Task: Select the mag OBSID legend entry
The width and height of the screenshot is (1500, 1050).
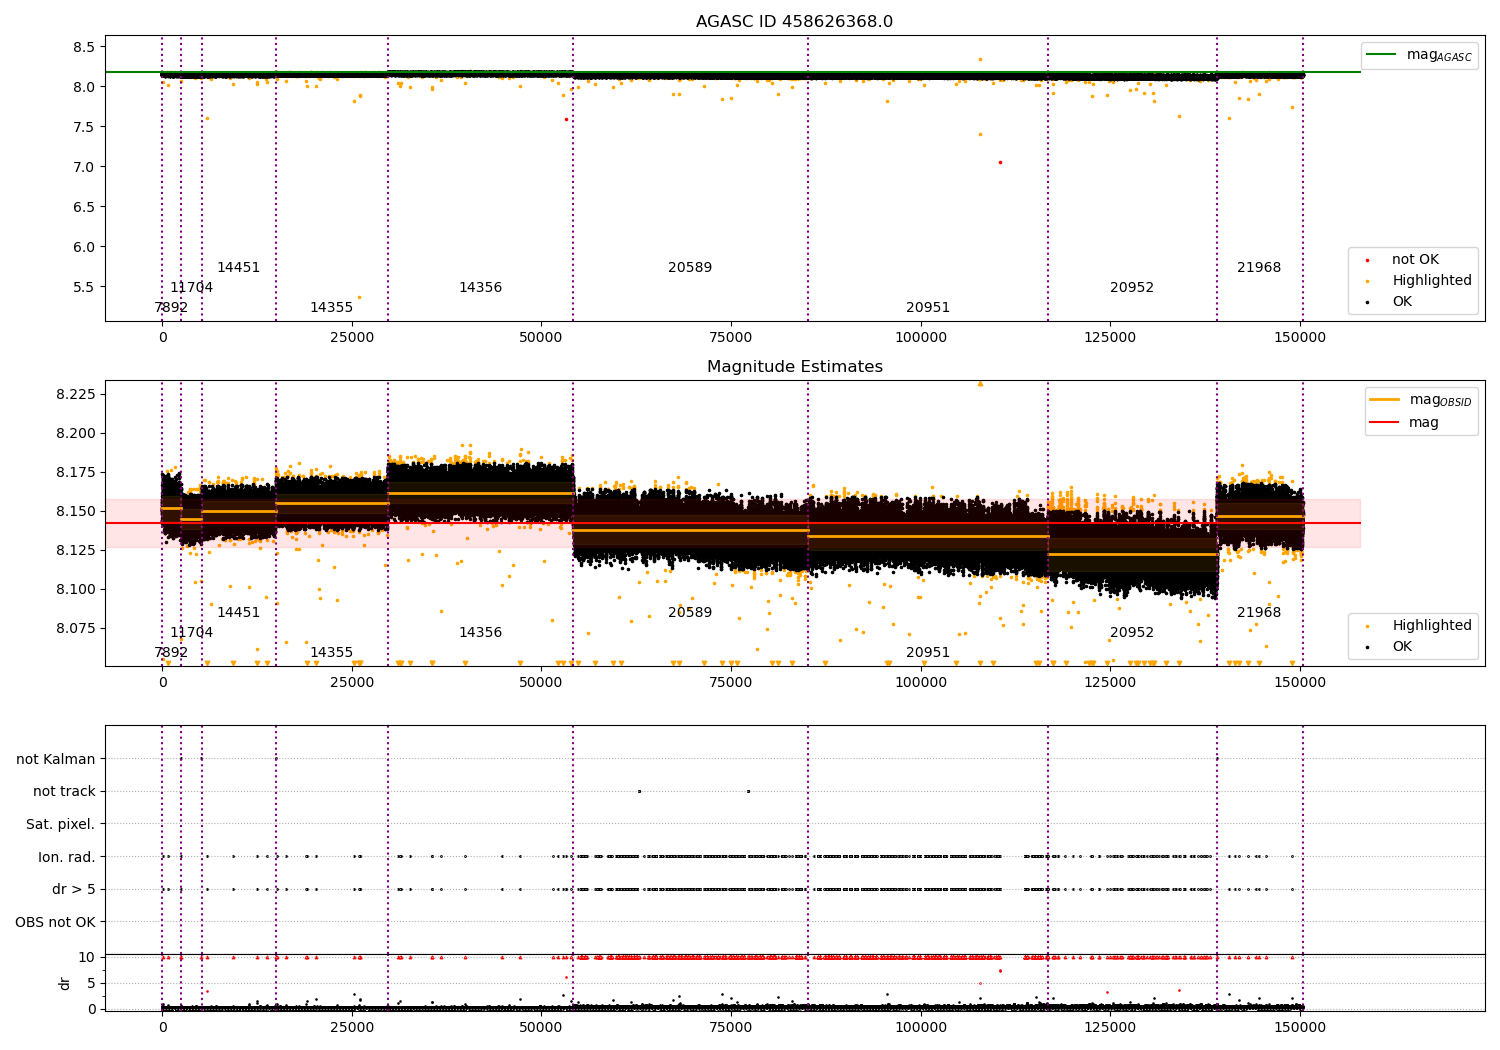Action: click(1420, 400)
